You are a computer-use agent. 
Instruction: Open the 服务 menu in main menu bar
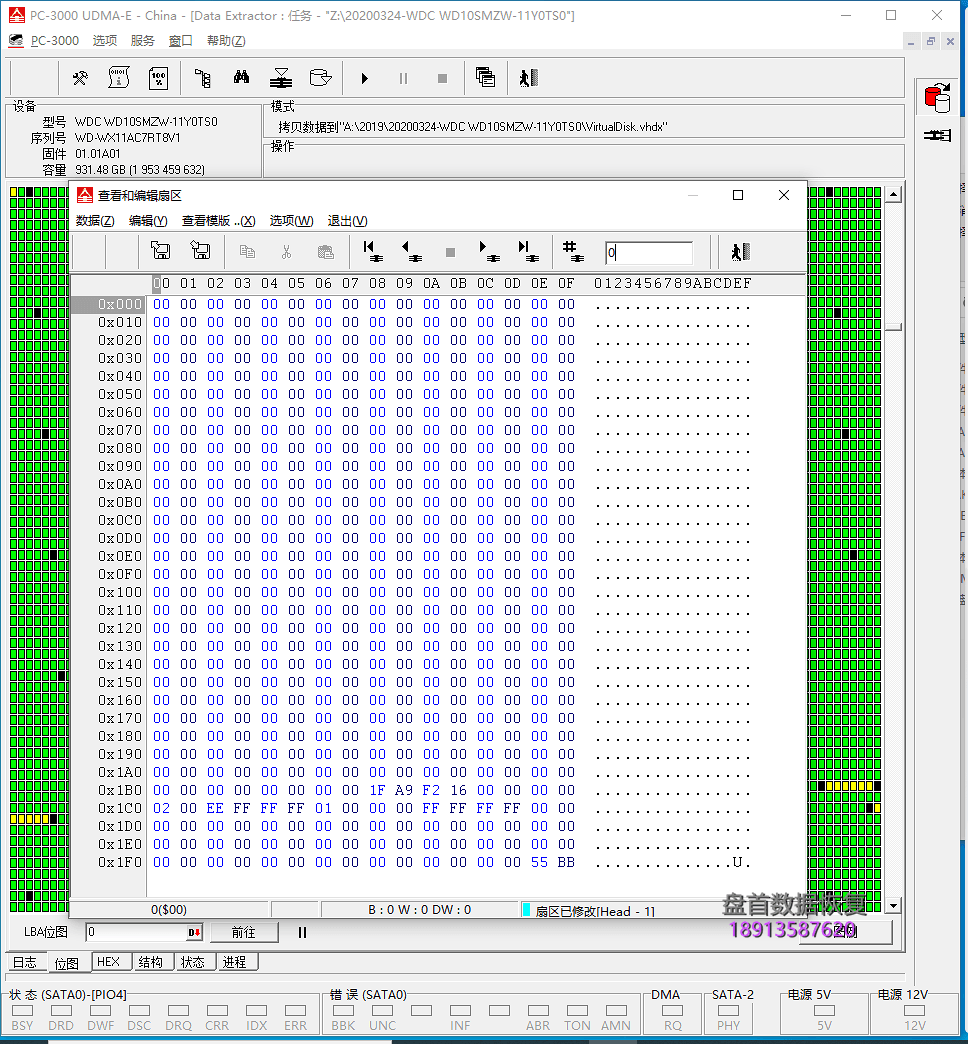142,41
